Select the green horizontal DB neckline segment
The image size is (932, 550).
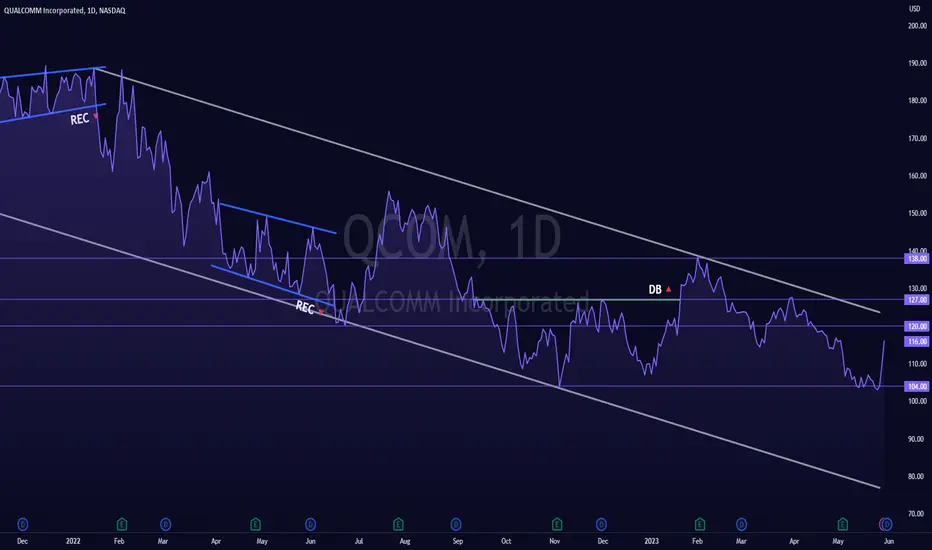[577, 300]
